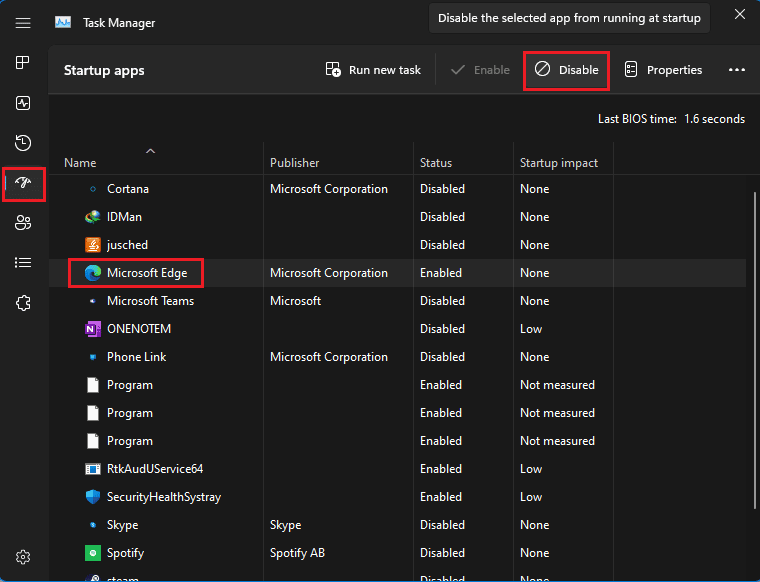
Task: Open Properties for the selected app
Action: click(x=663, y=70)
